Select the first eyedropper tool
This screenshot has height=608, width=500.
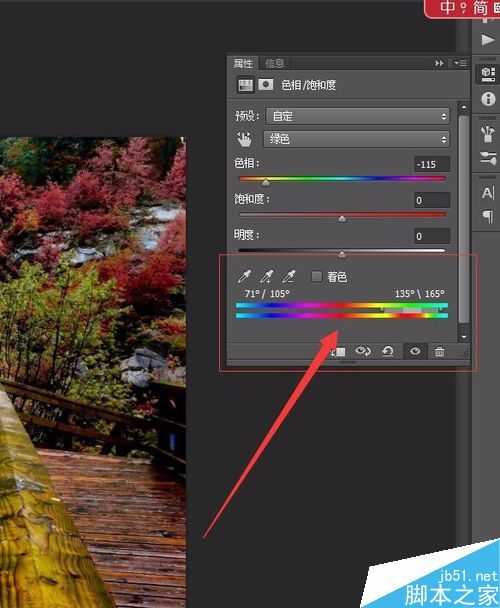click(x=244, y=276)
